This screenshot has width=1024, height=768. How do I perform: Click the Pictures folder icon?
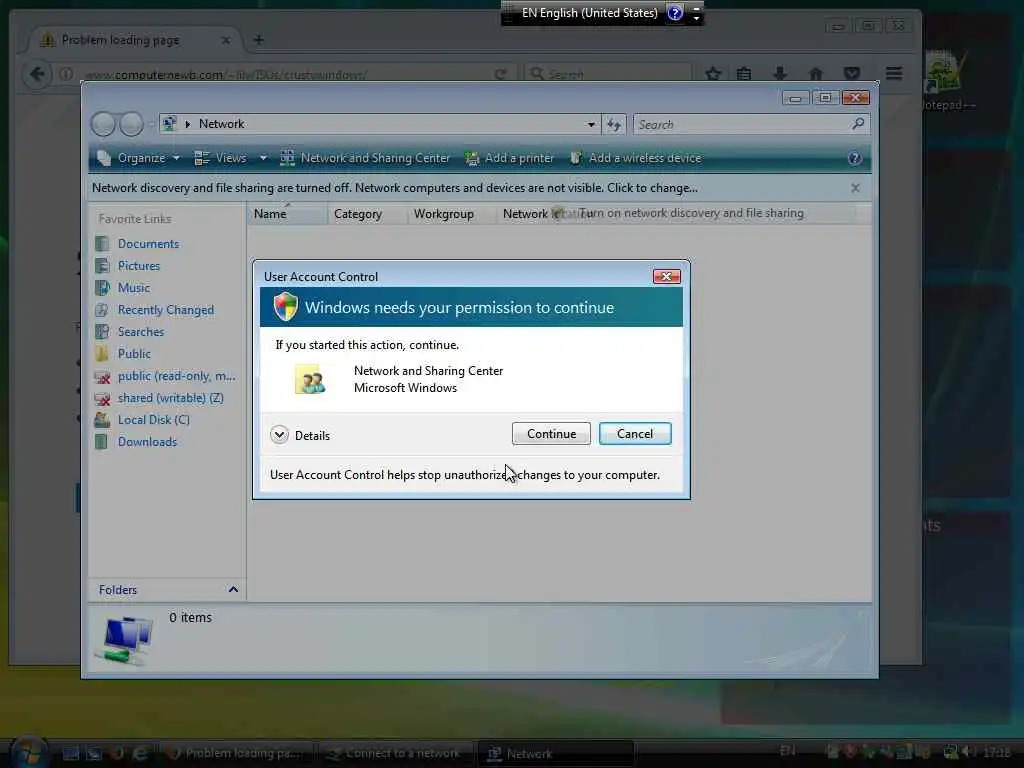pyautogui.click(x=102, y=266)
